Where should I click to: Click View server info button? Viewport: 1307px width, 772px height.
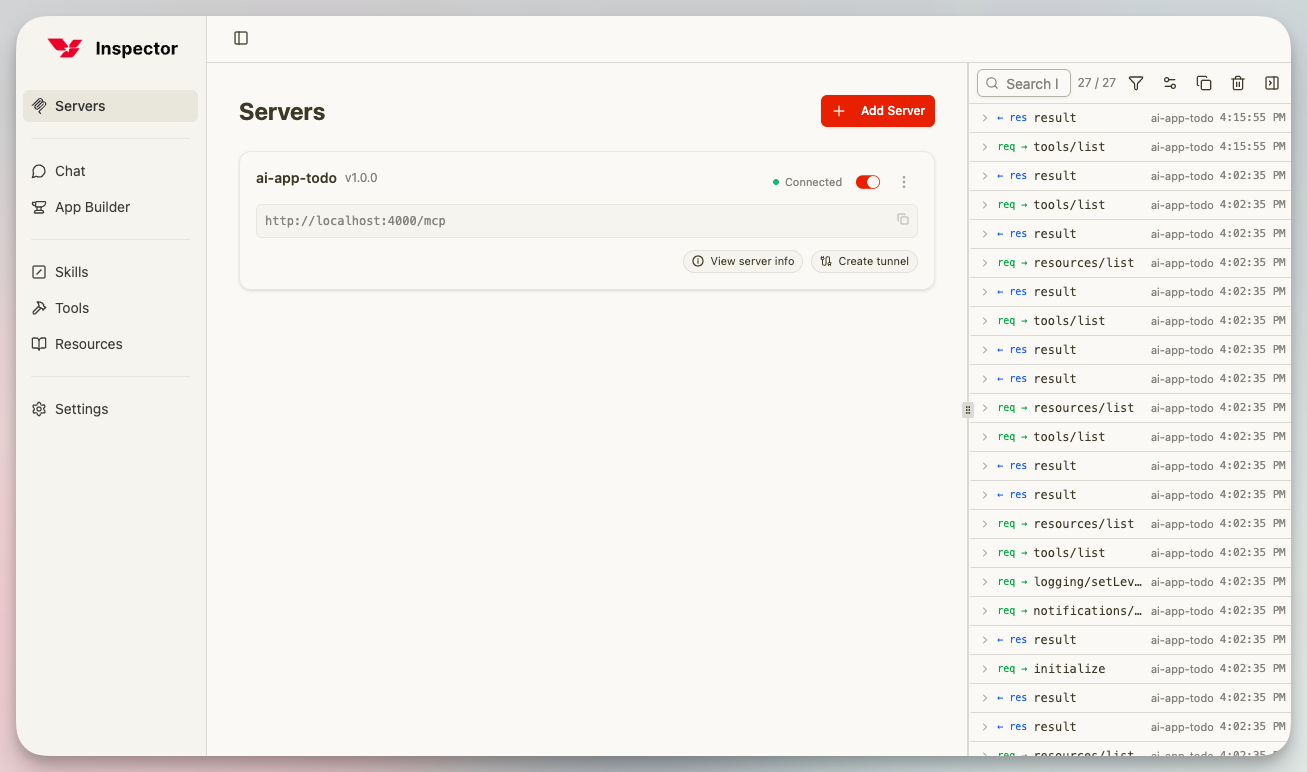point(743,261)
